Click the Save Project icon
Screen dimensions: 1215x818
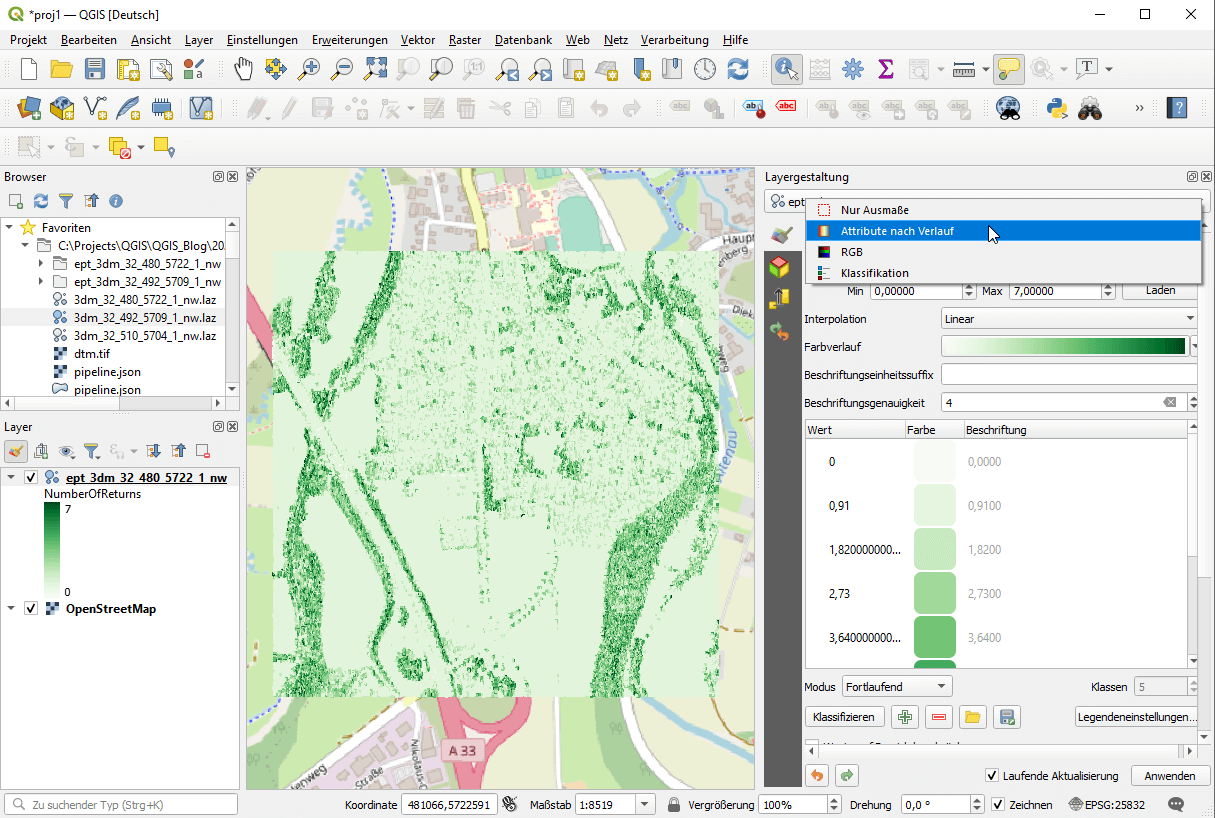click(x=95, y=69)
